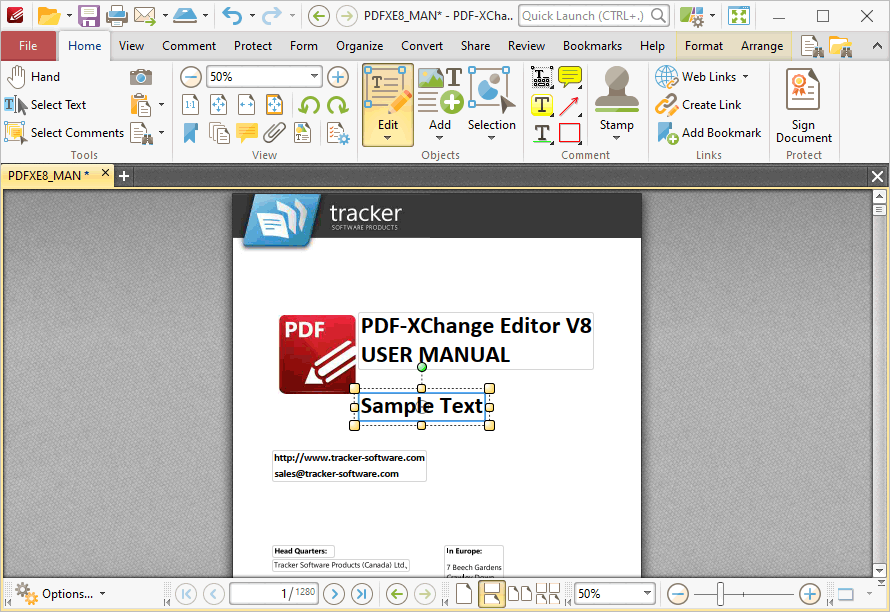Toggle full screen mode icon
Screen dimensions: 890x612
coord(738,16)
